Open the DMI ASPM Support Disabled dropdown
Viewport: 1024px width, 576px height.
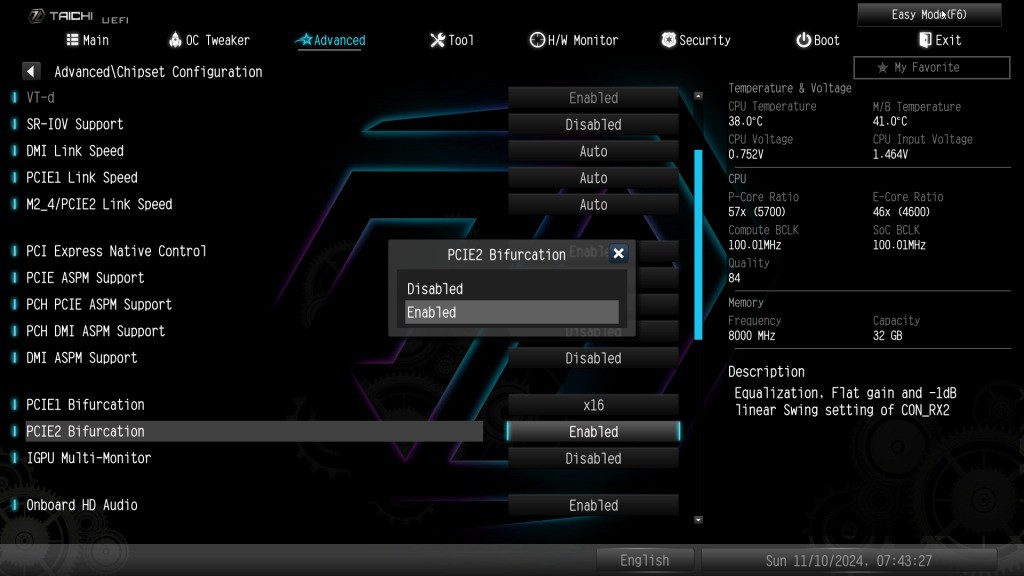pos(593,359)
